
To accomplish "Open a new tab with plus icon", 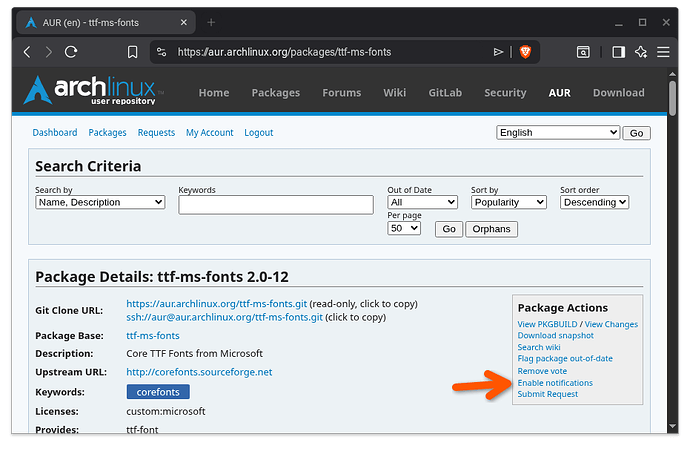I will pyautogui.click(x=211, y=22).
